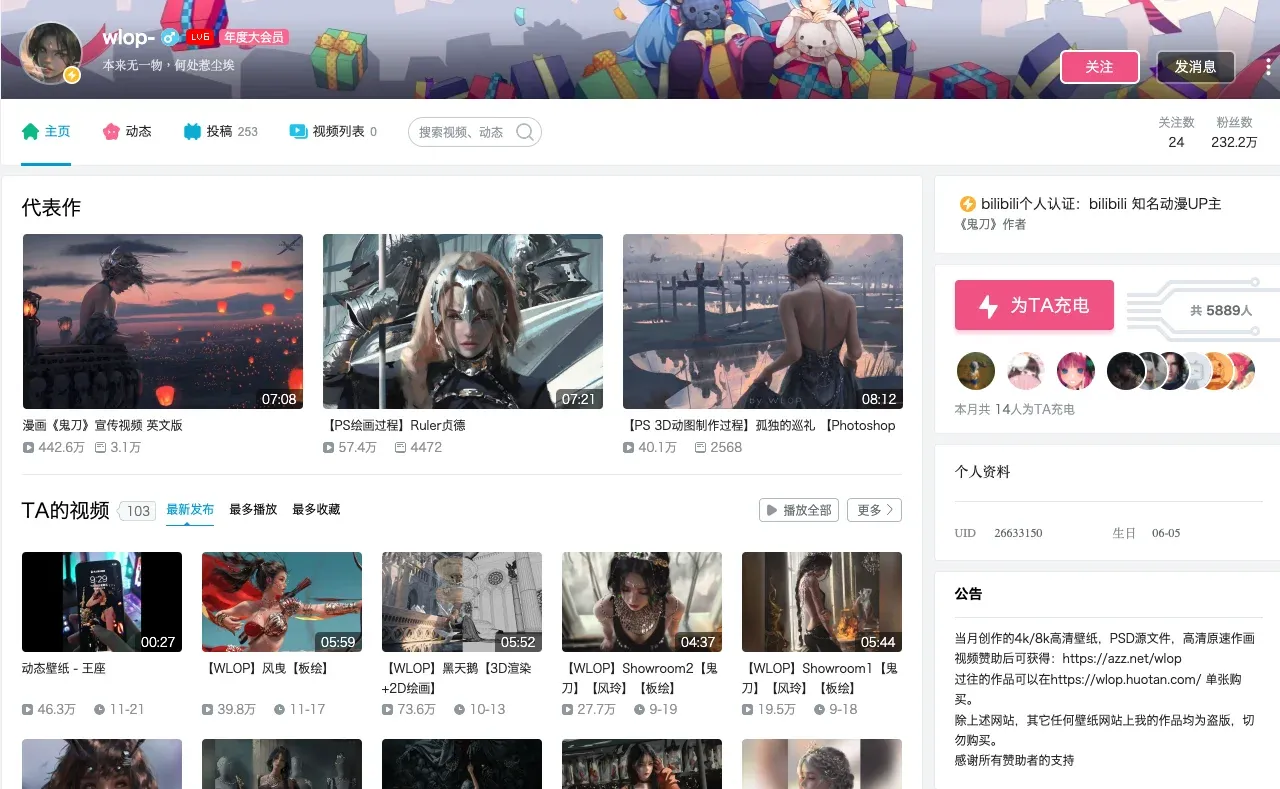
Task: Open the olive-green charger avatar
Action: [x=976, y=371]
